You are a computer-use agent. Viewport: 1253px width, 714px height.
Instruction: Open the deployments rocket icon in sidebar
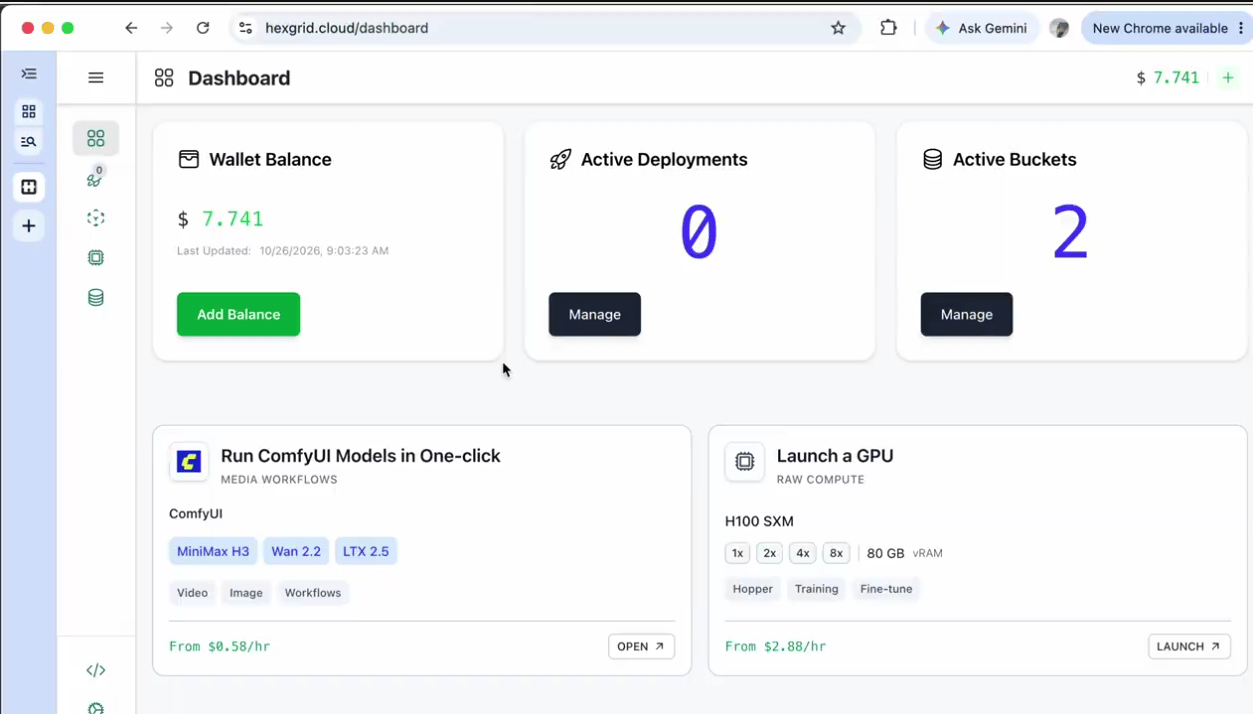(95, 178)
